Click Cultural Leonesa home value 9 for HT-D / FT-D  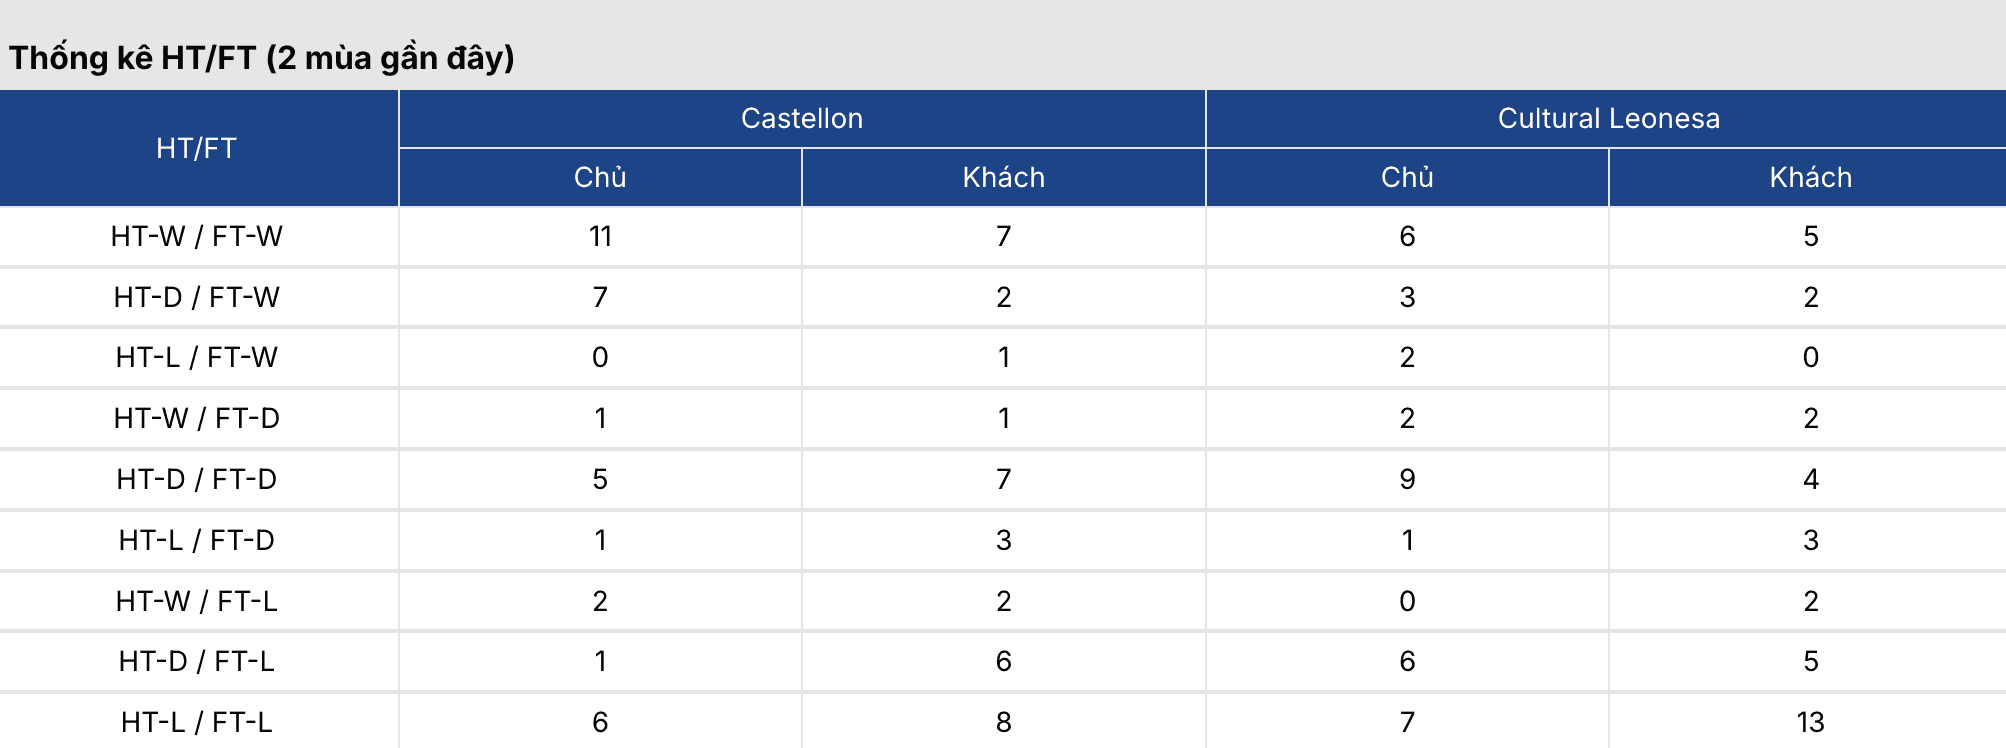(x=1407, y=479)
